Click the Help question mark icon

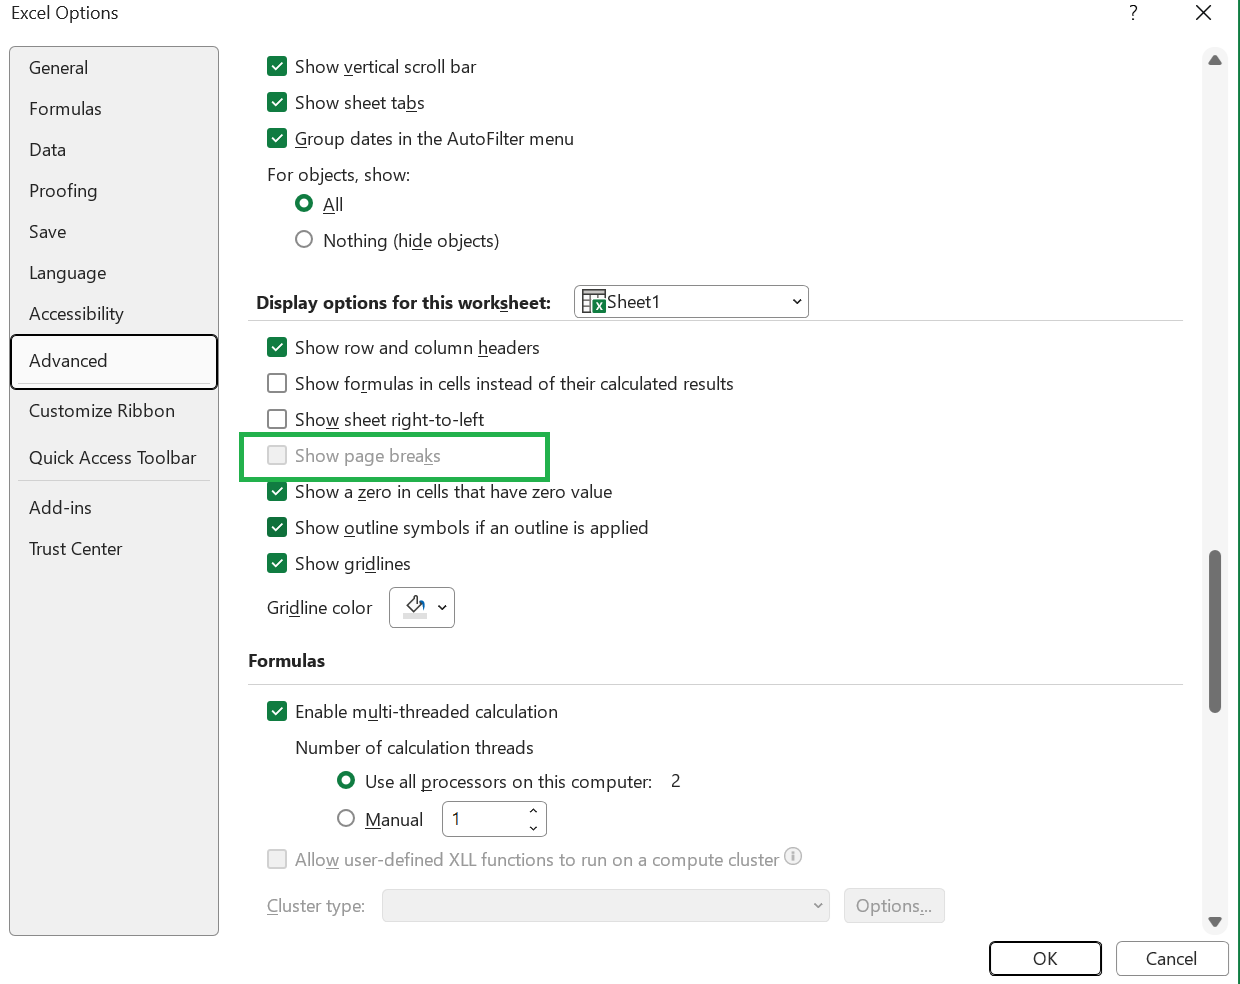1133,13
